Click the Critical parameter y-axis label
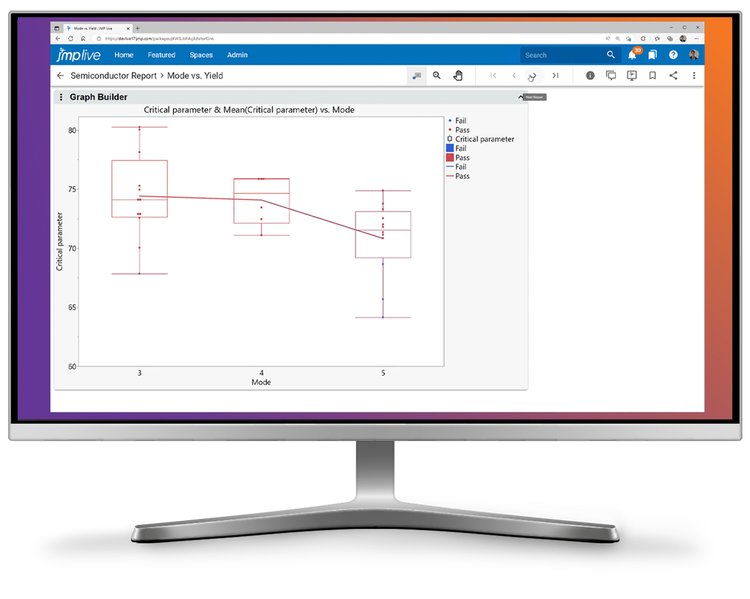 (x=59, y=242)
